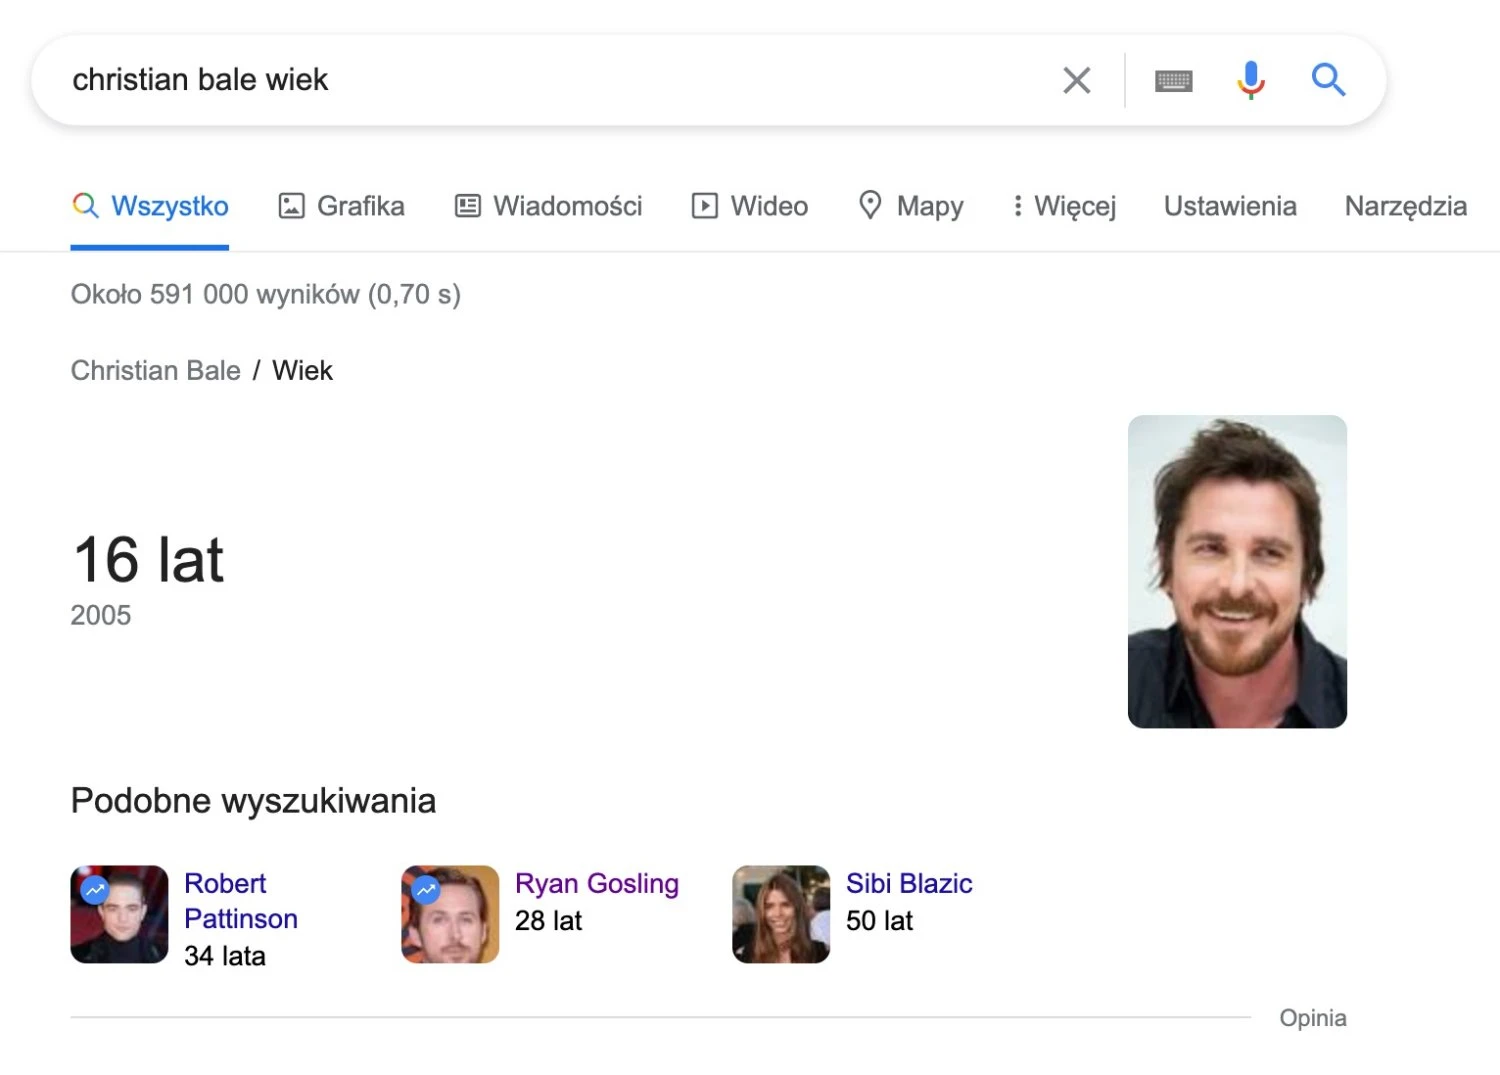Click the '34 lata' age text
The height and width of the screenshot is (1075, 1500).
pos(225,956)
